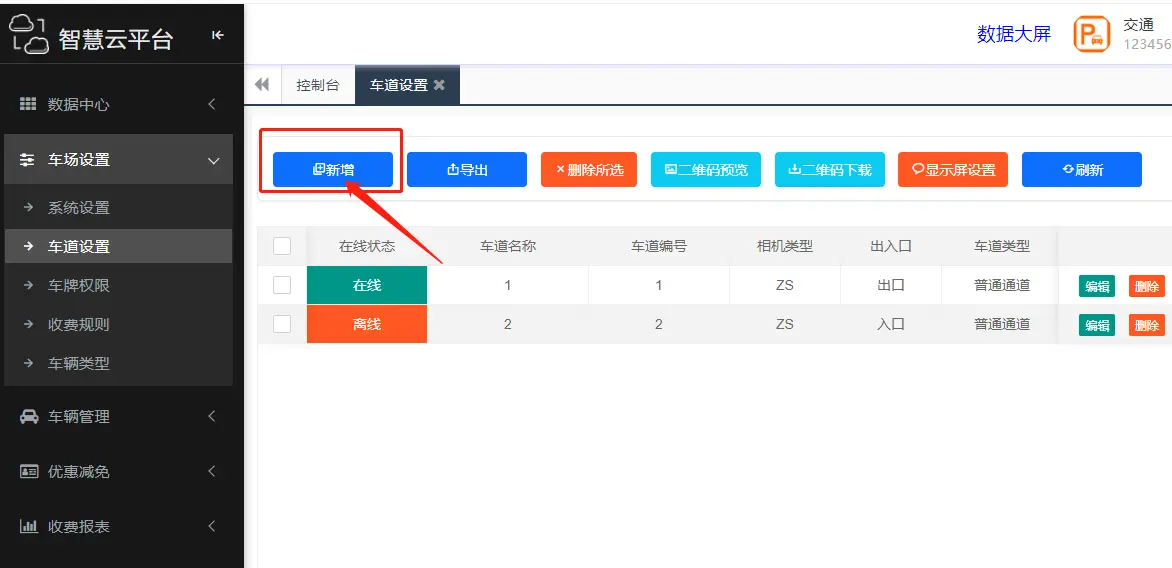Click the 车辆管理 car icon
1172x568 pixels.
[29, 417]
